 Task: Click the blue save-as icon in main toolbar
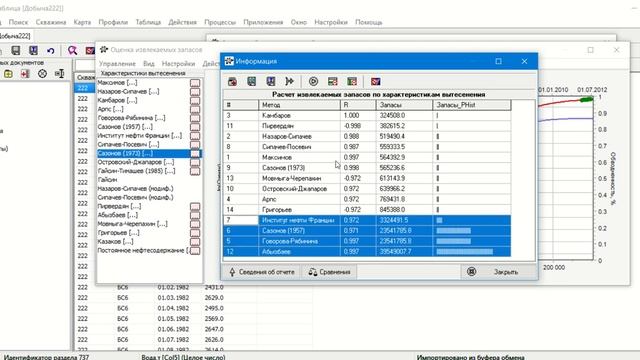(x=33, y=50)
